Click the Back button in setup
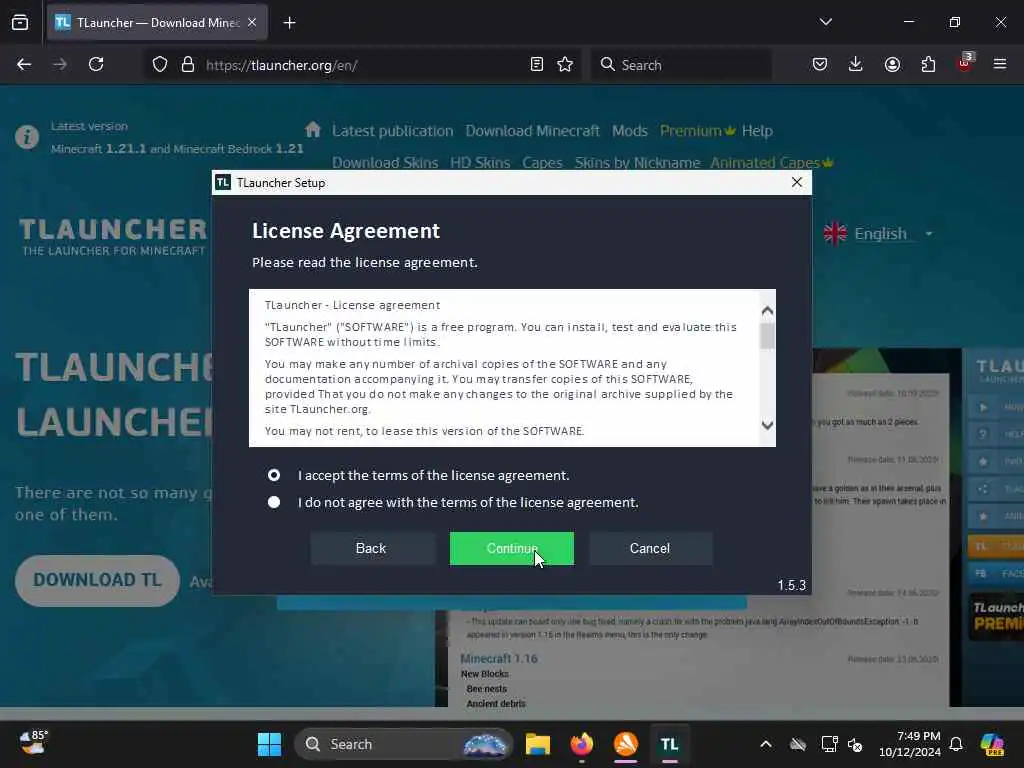This screenshot has width=1024, height=768. tap(371, 549)
